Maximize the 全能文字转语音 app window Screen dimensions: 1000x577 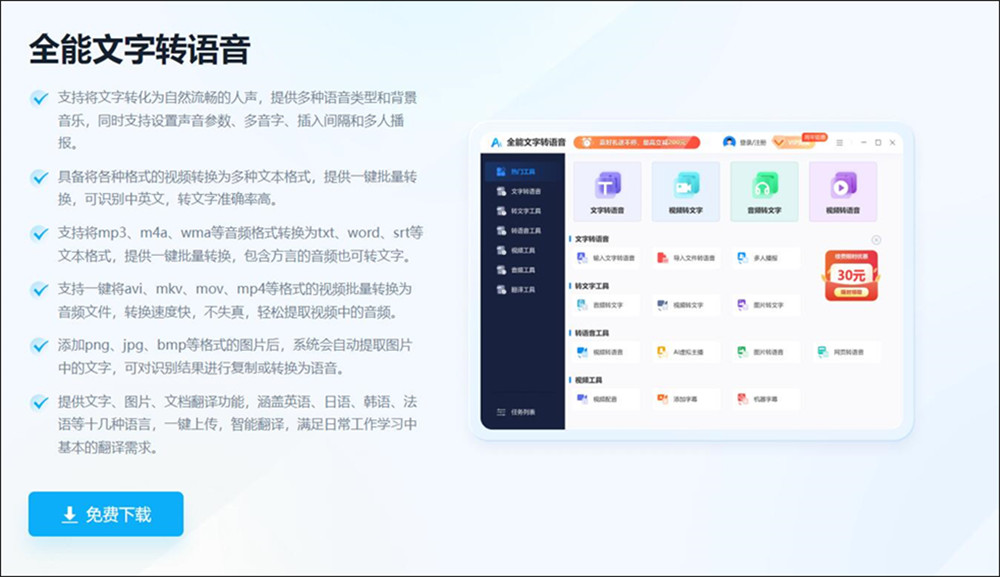pos(878,142)
